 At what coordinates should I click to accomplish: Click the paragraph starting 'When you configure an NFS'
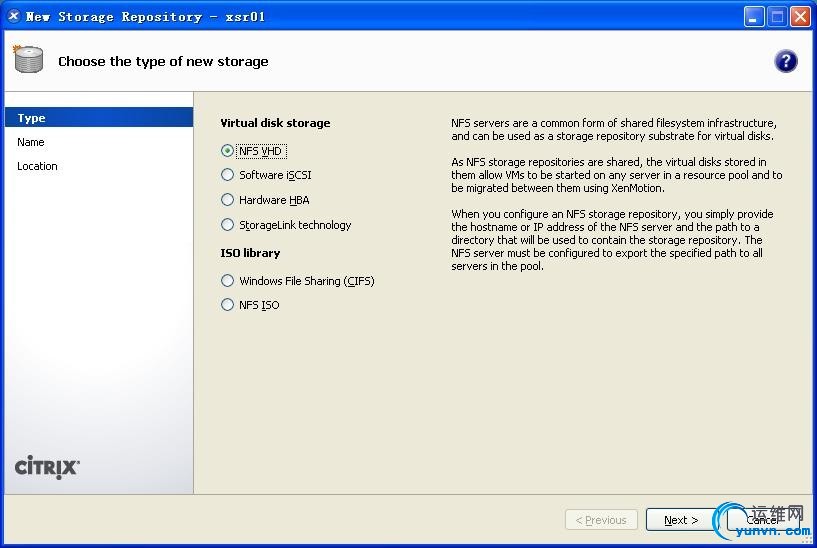[612, 240]
